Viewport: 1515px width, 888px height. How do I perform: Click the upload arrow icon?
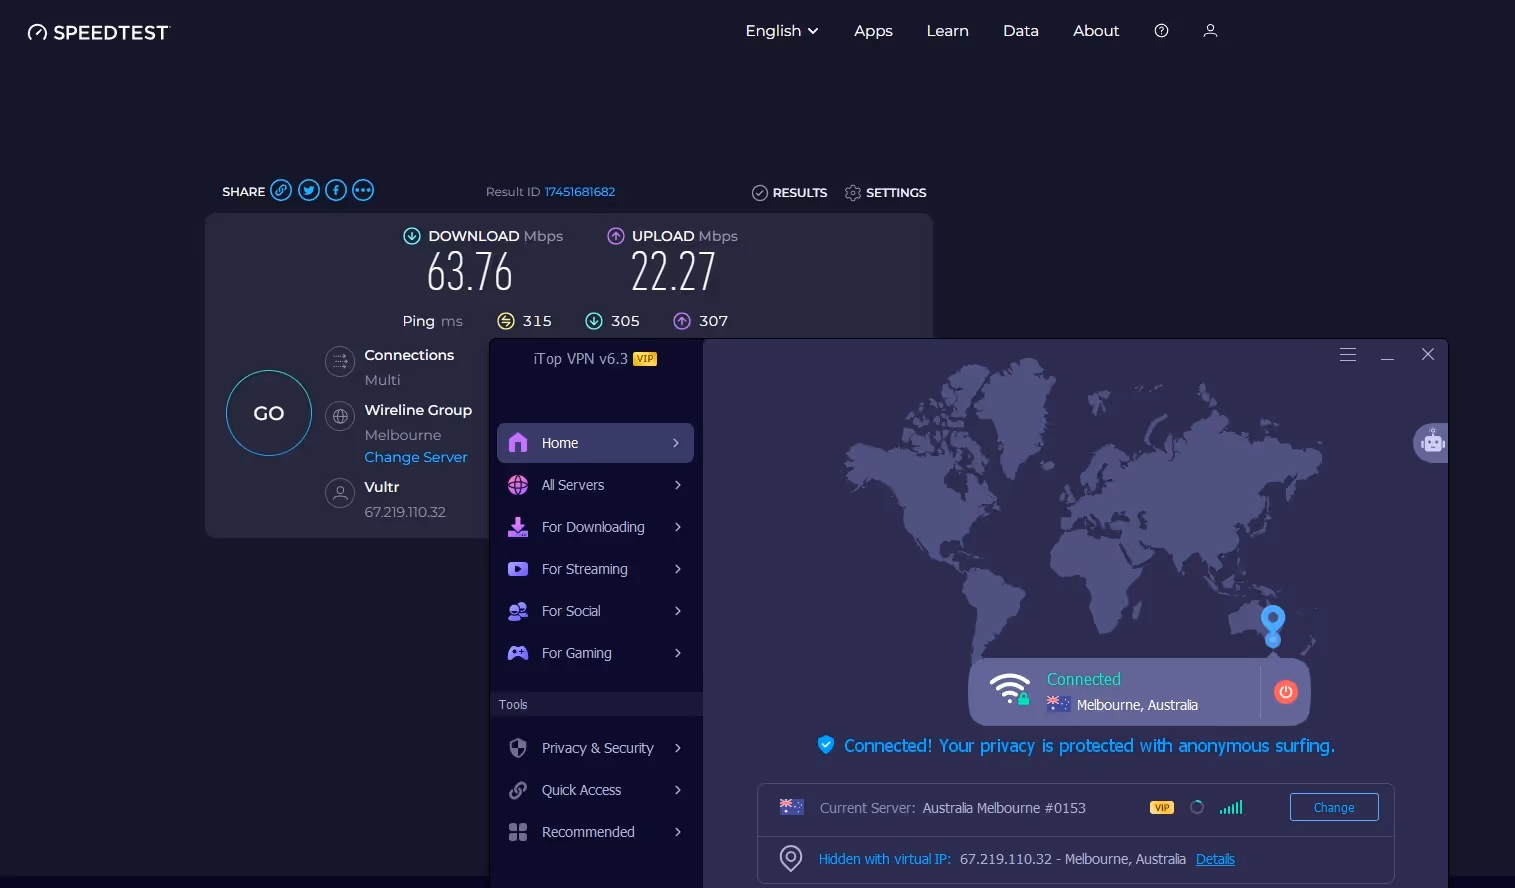[616, 236]
